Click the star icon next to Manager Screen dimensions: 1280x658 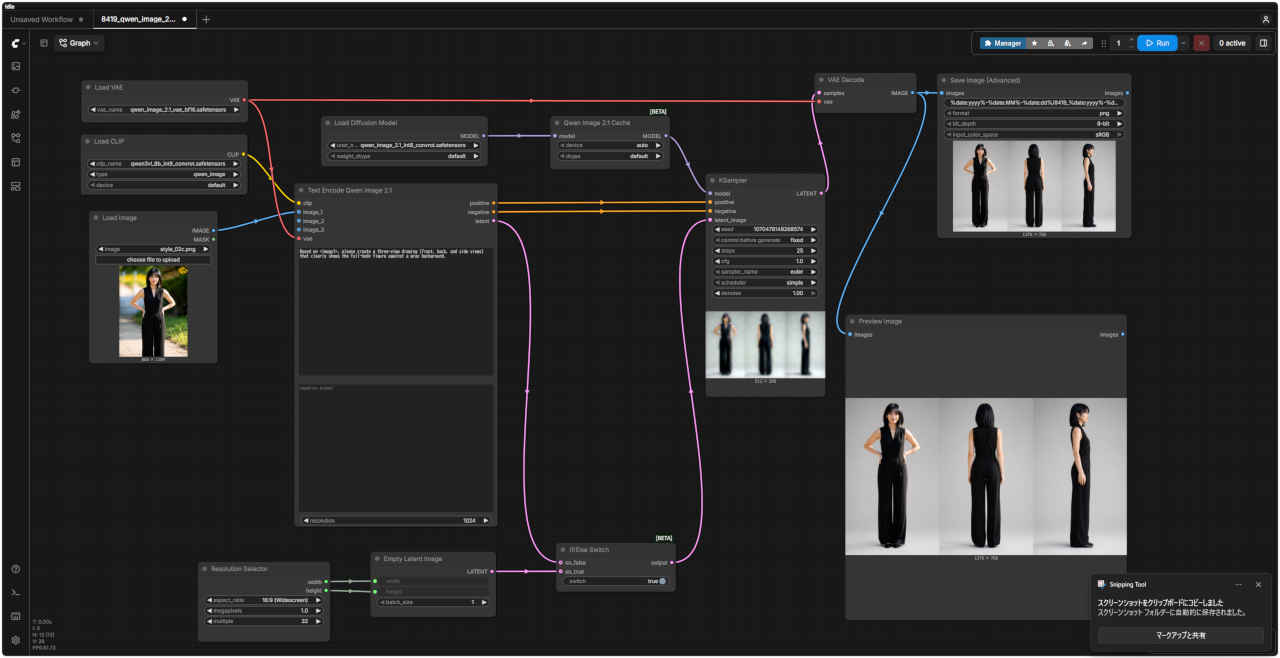pos(1034,43)
